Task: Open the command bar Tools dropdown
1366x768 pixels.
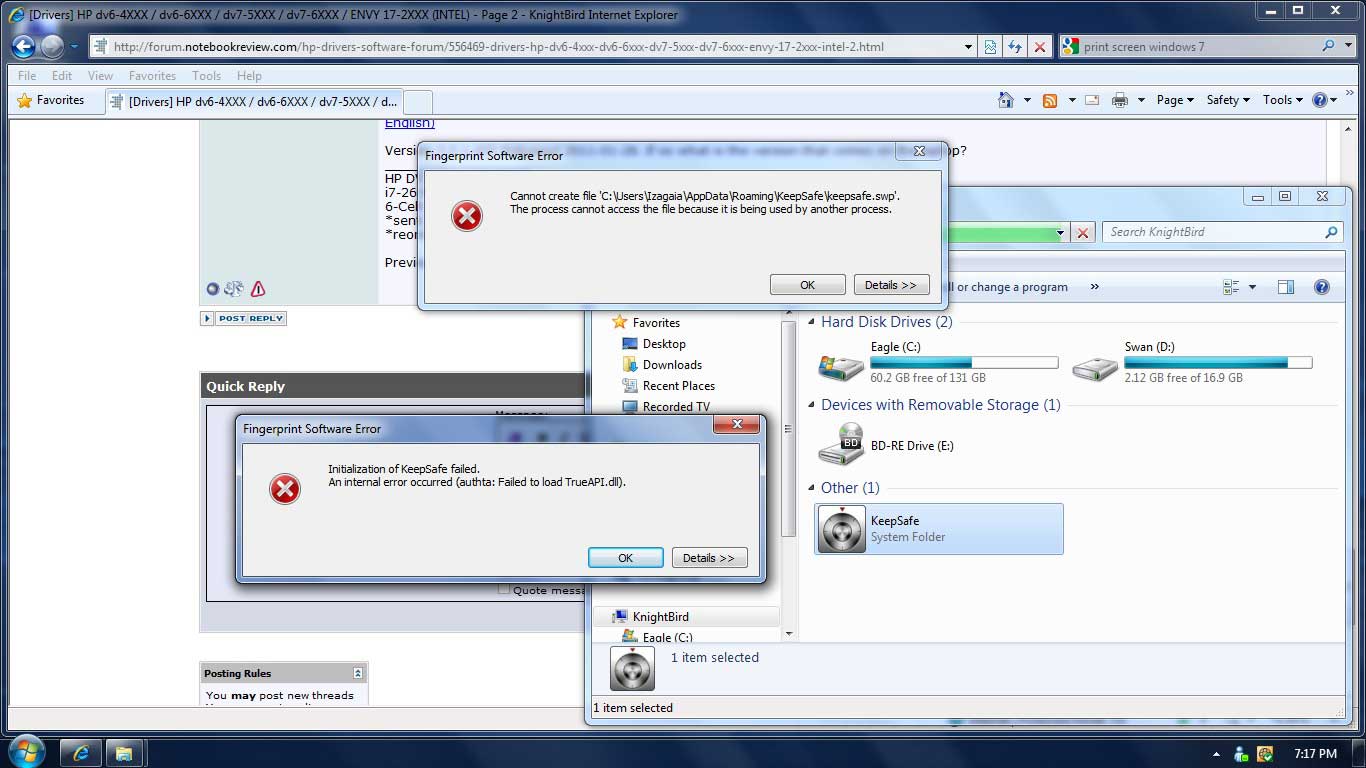Action: click(x=1283, y=100)
